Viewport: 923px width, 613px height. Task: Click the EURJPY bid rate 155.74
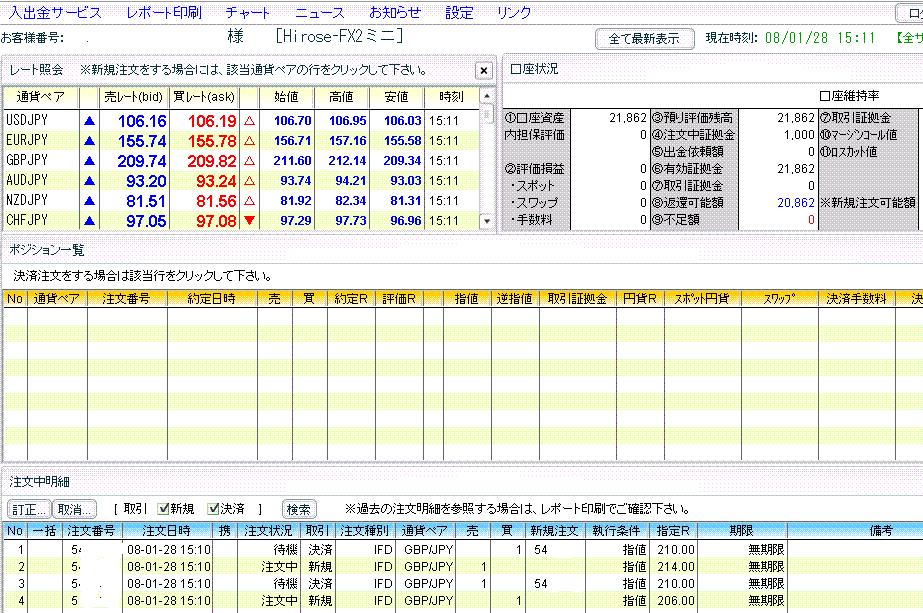pyautogui.click(x=142, y=141)
